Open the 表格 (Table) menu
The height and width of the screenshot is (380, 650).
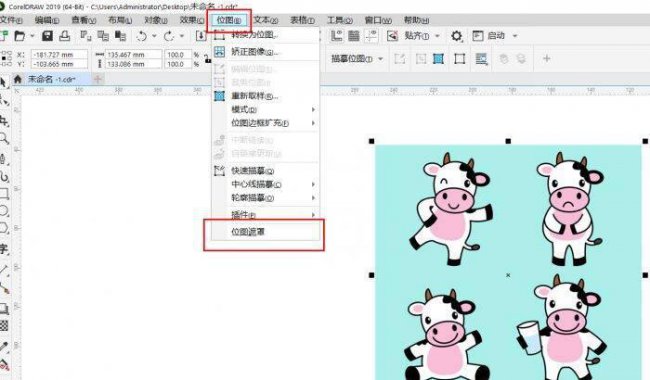click(x=302, y=20)
